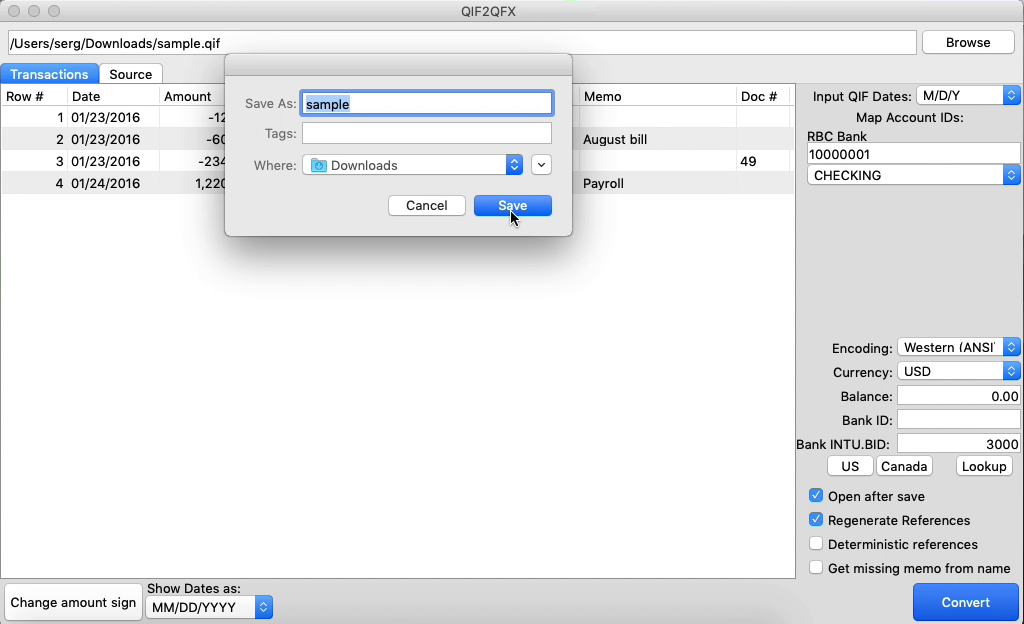Click the Save button in the dialog
The height and width of the screenshot is (624, 1024).
point(513,206)
